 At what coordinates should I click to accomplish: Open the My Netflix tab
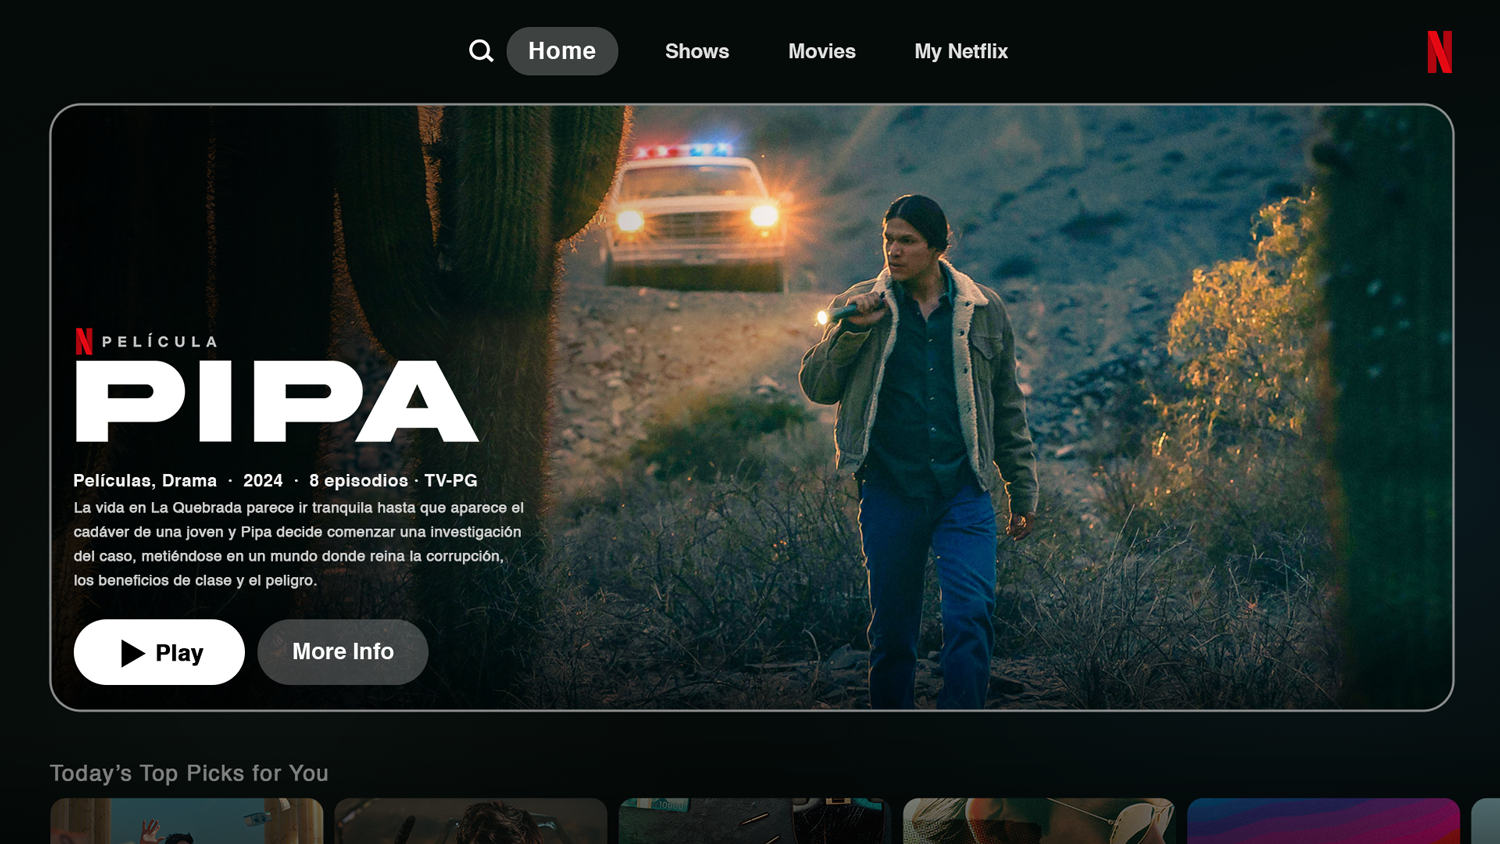tap(961, 51)
